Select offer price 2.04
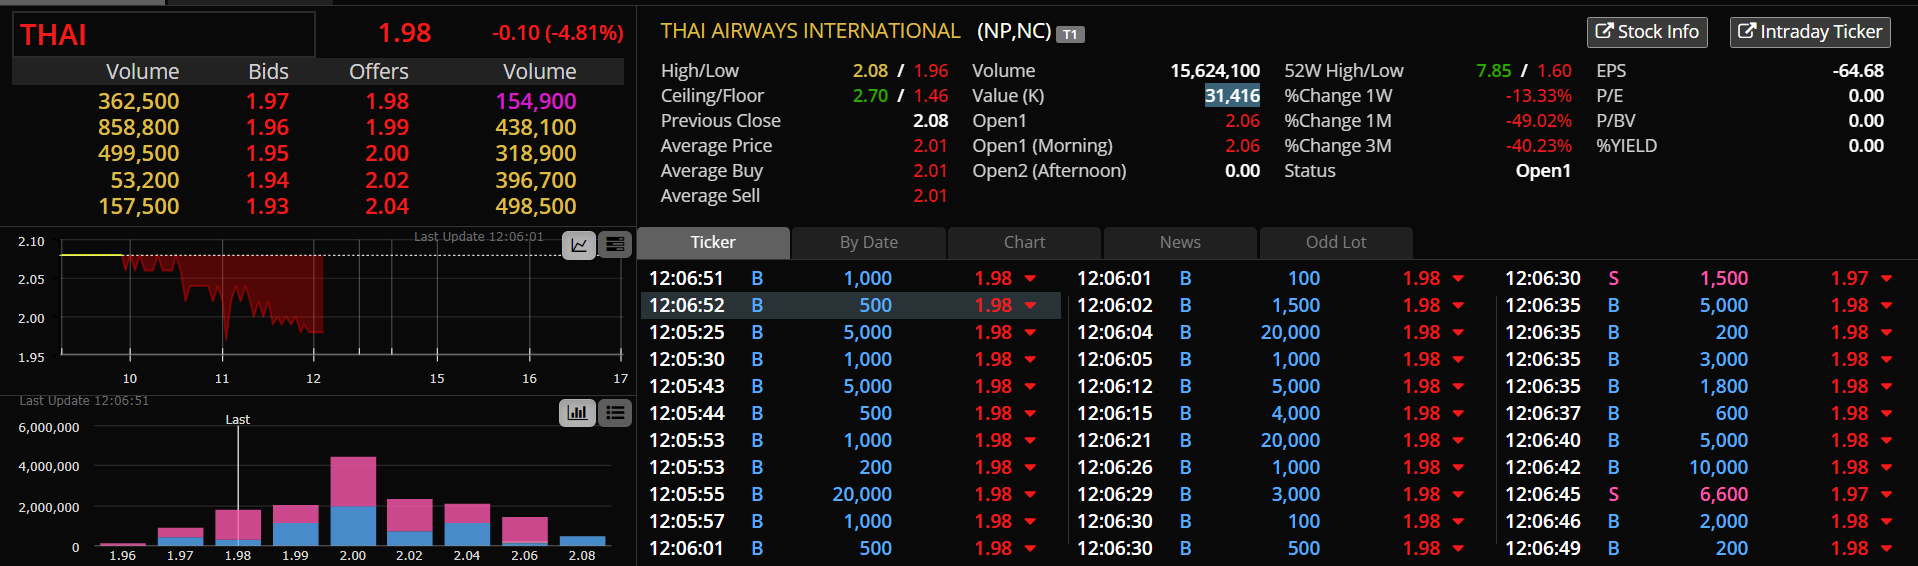This screenshot has width=1918, height=566. click(x=387, y=207)
